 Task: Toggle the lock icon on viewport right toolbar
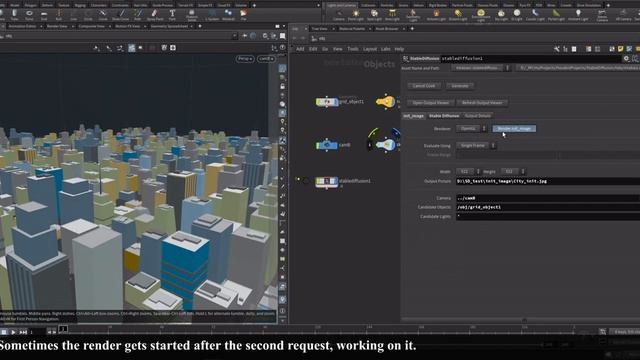[282, 87]
